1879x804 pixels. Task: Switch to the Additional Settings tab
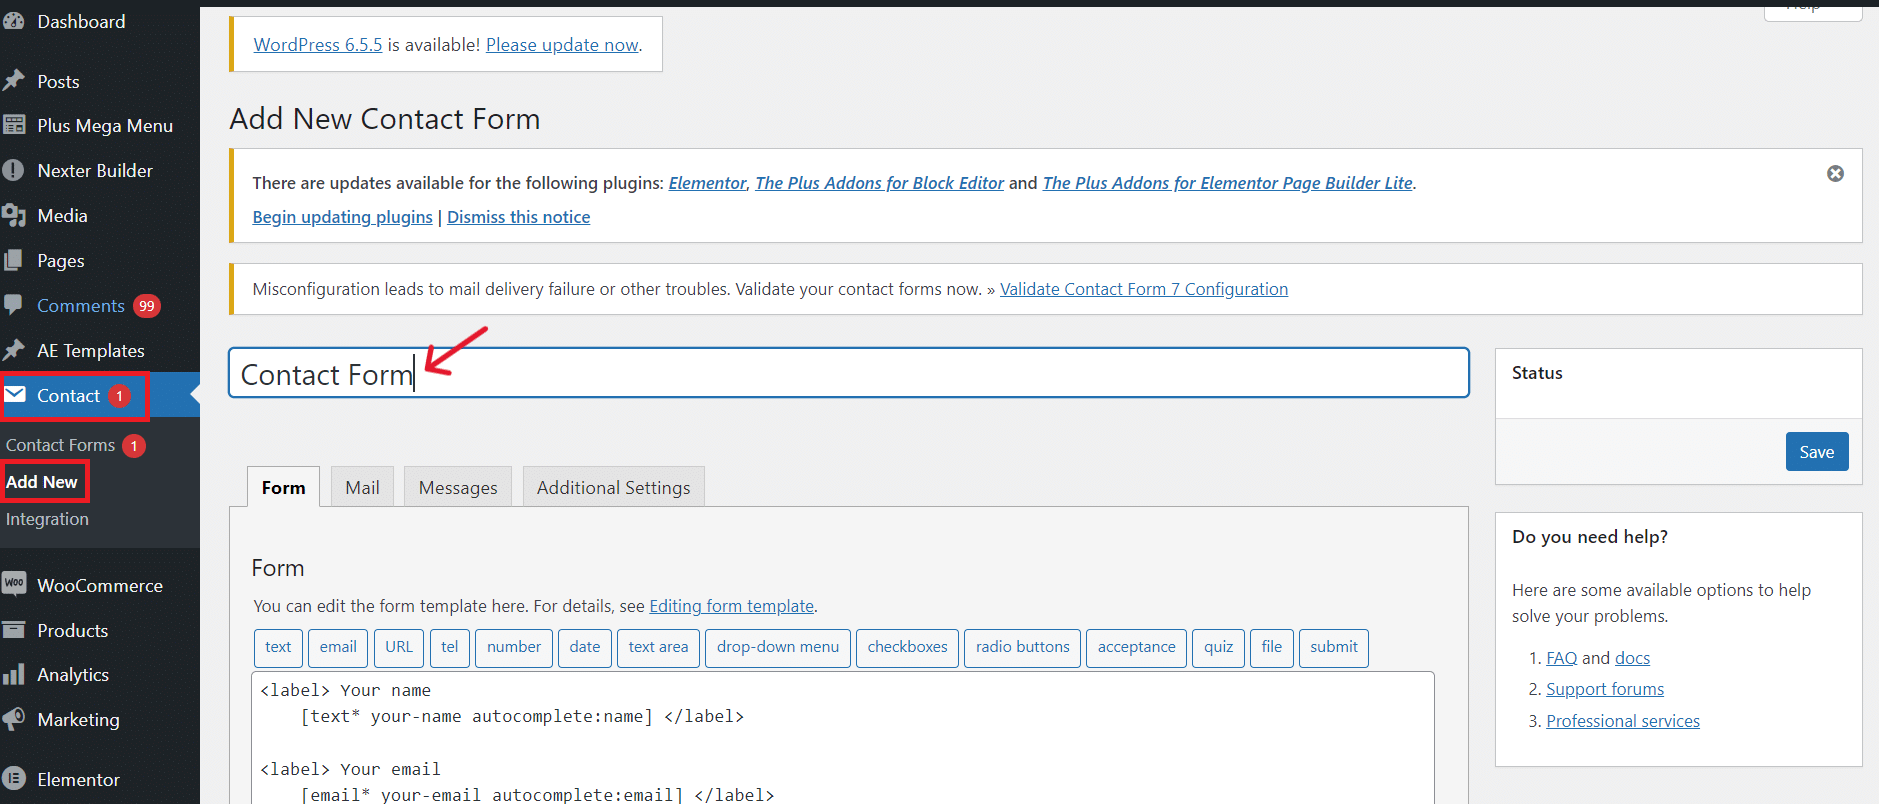click(x=614, y=487)
